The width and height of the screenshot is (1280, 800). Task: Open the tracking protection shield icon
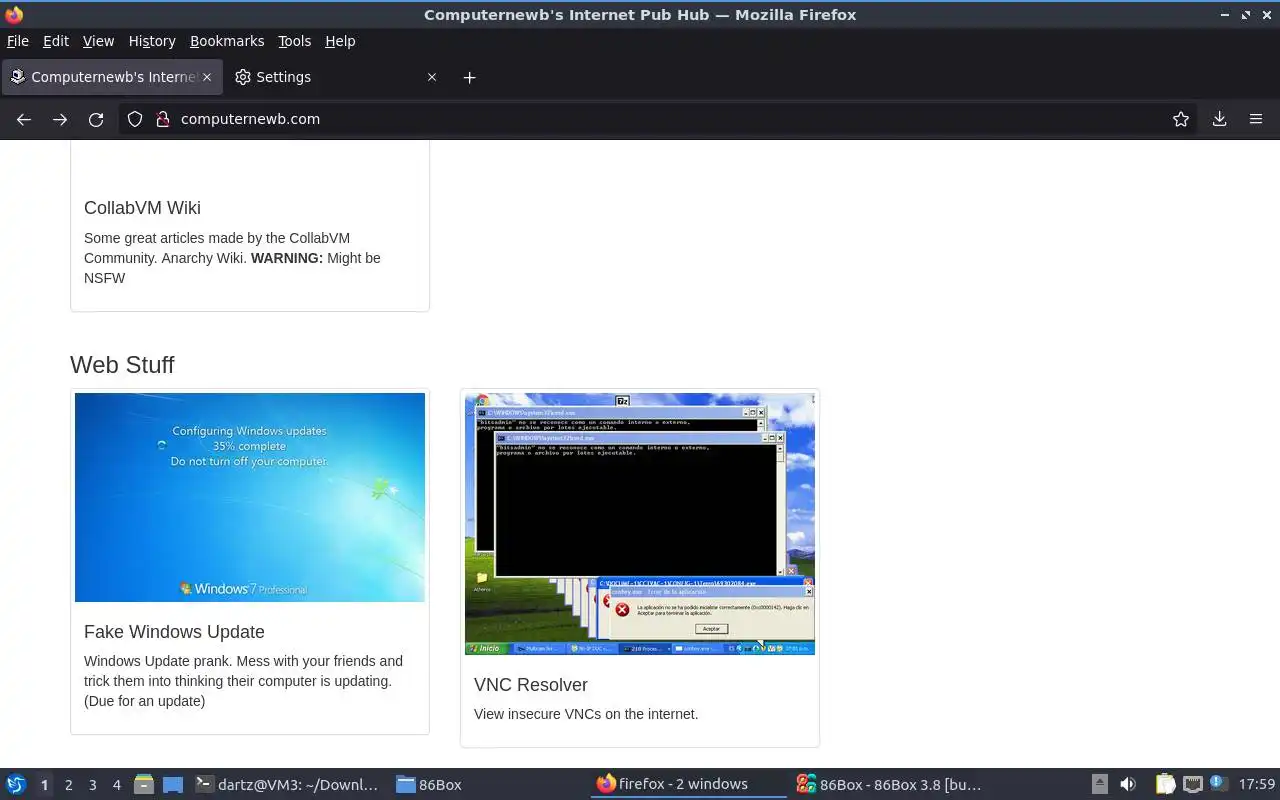(135, 119)
